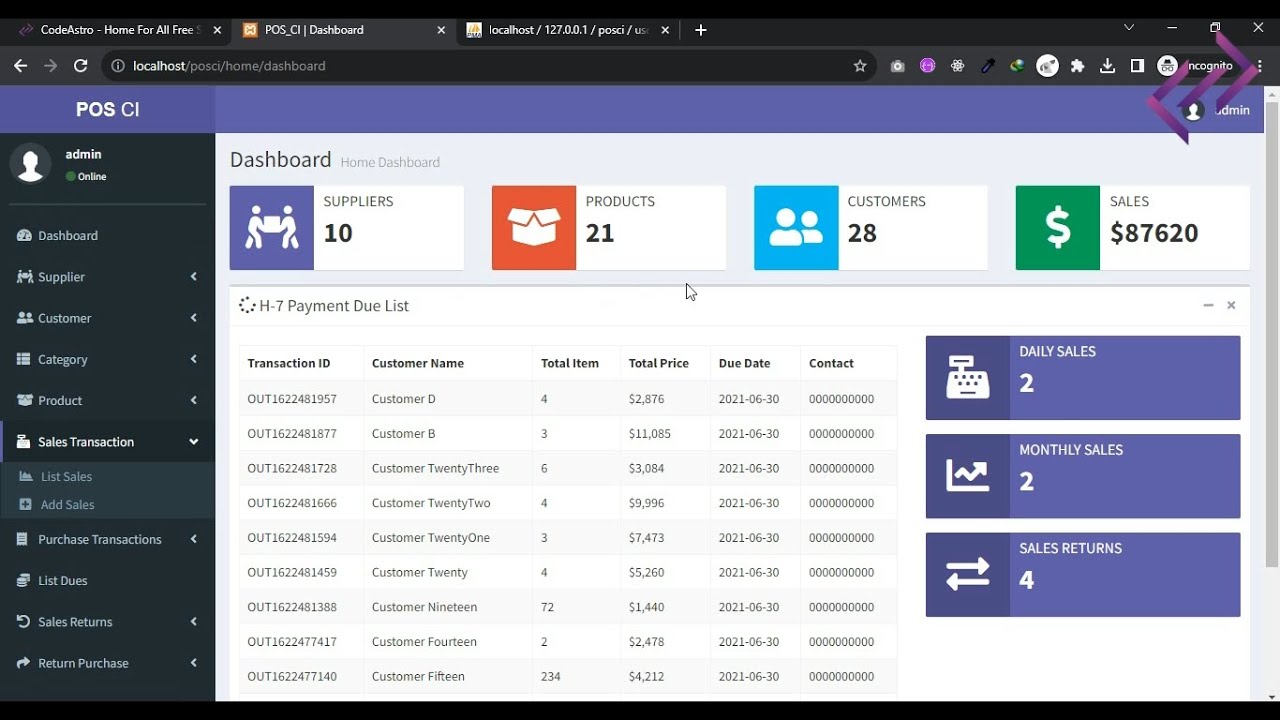The width and height of the screenshot is (1280, 720).
Task: Open the admin user menu in header
Action: click(x=1218, y=110)
